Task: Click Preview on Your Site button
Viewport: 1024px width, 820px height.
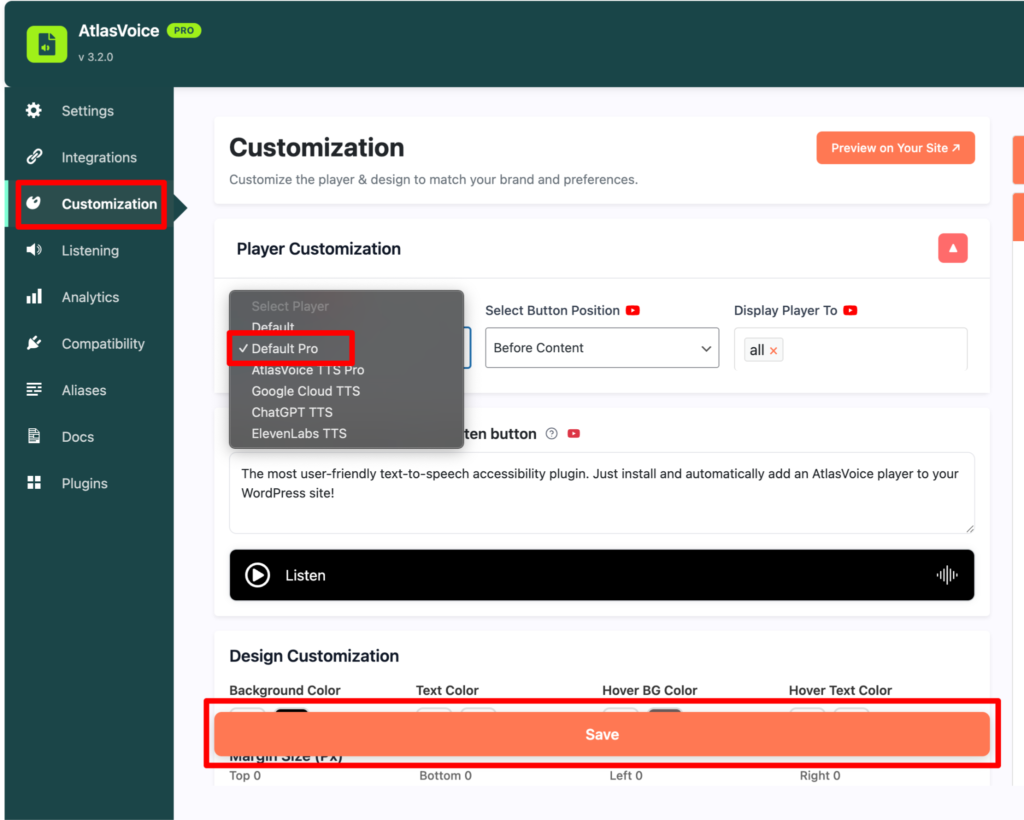Action: 895,148
